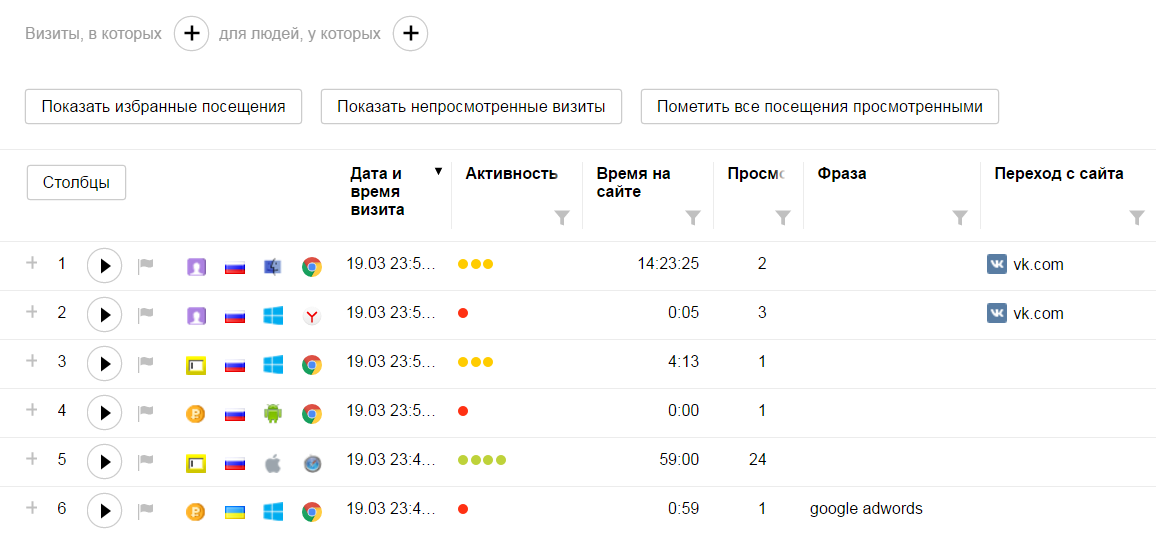This screenshot has height=533, width=1156.
Task: Expand visit row 1 details
Action: [31, 263]
